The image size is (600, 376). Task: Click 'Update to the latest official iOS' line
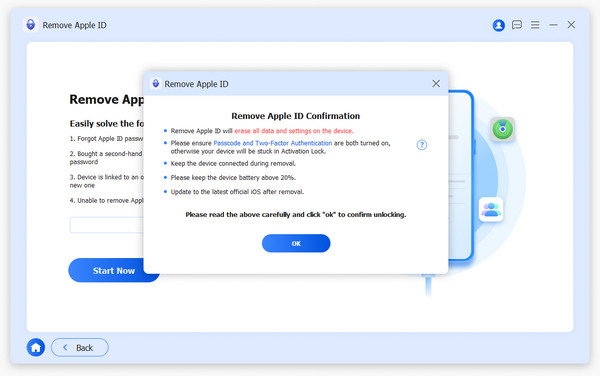click(237, 192)
